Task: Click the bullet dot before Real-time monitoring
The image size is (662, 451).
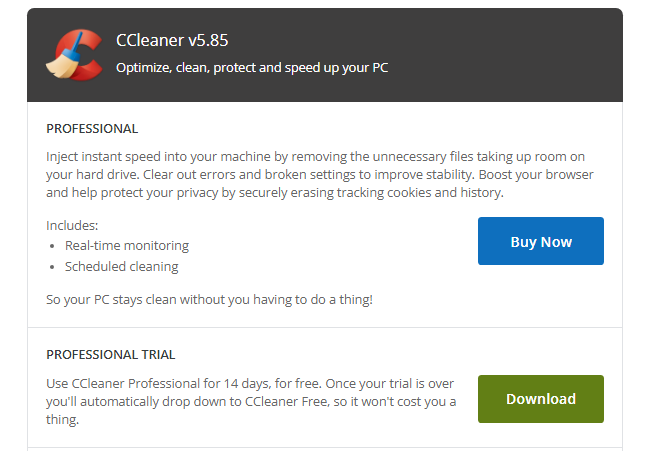Action: 53,246
